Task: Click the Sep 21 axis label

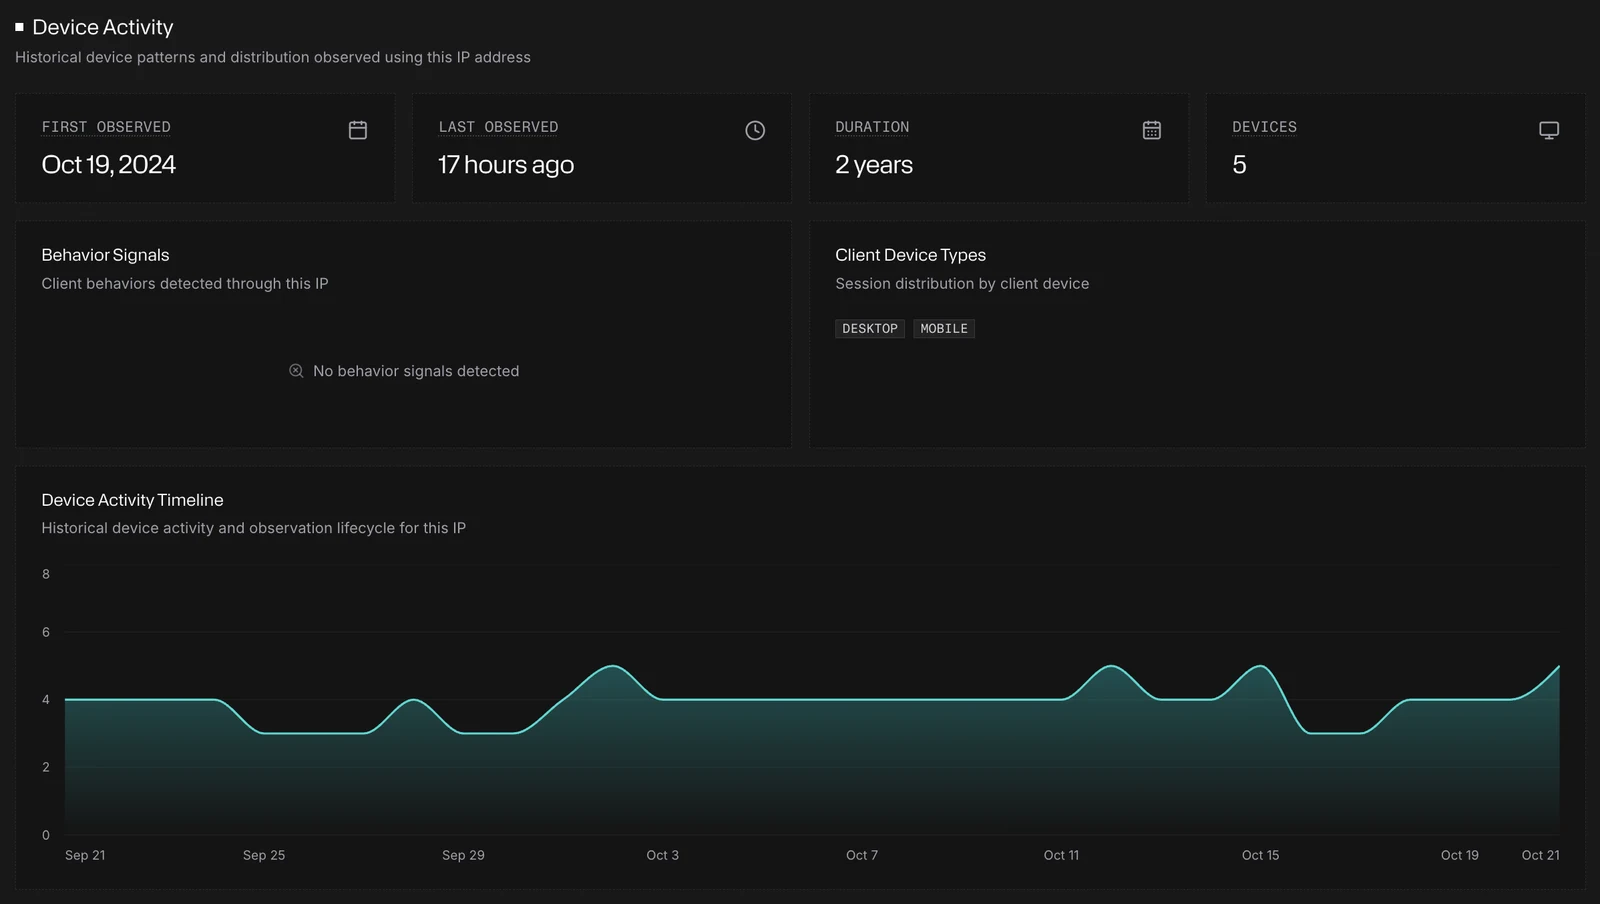Action: click(85, 855)
